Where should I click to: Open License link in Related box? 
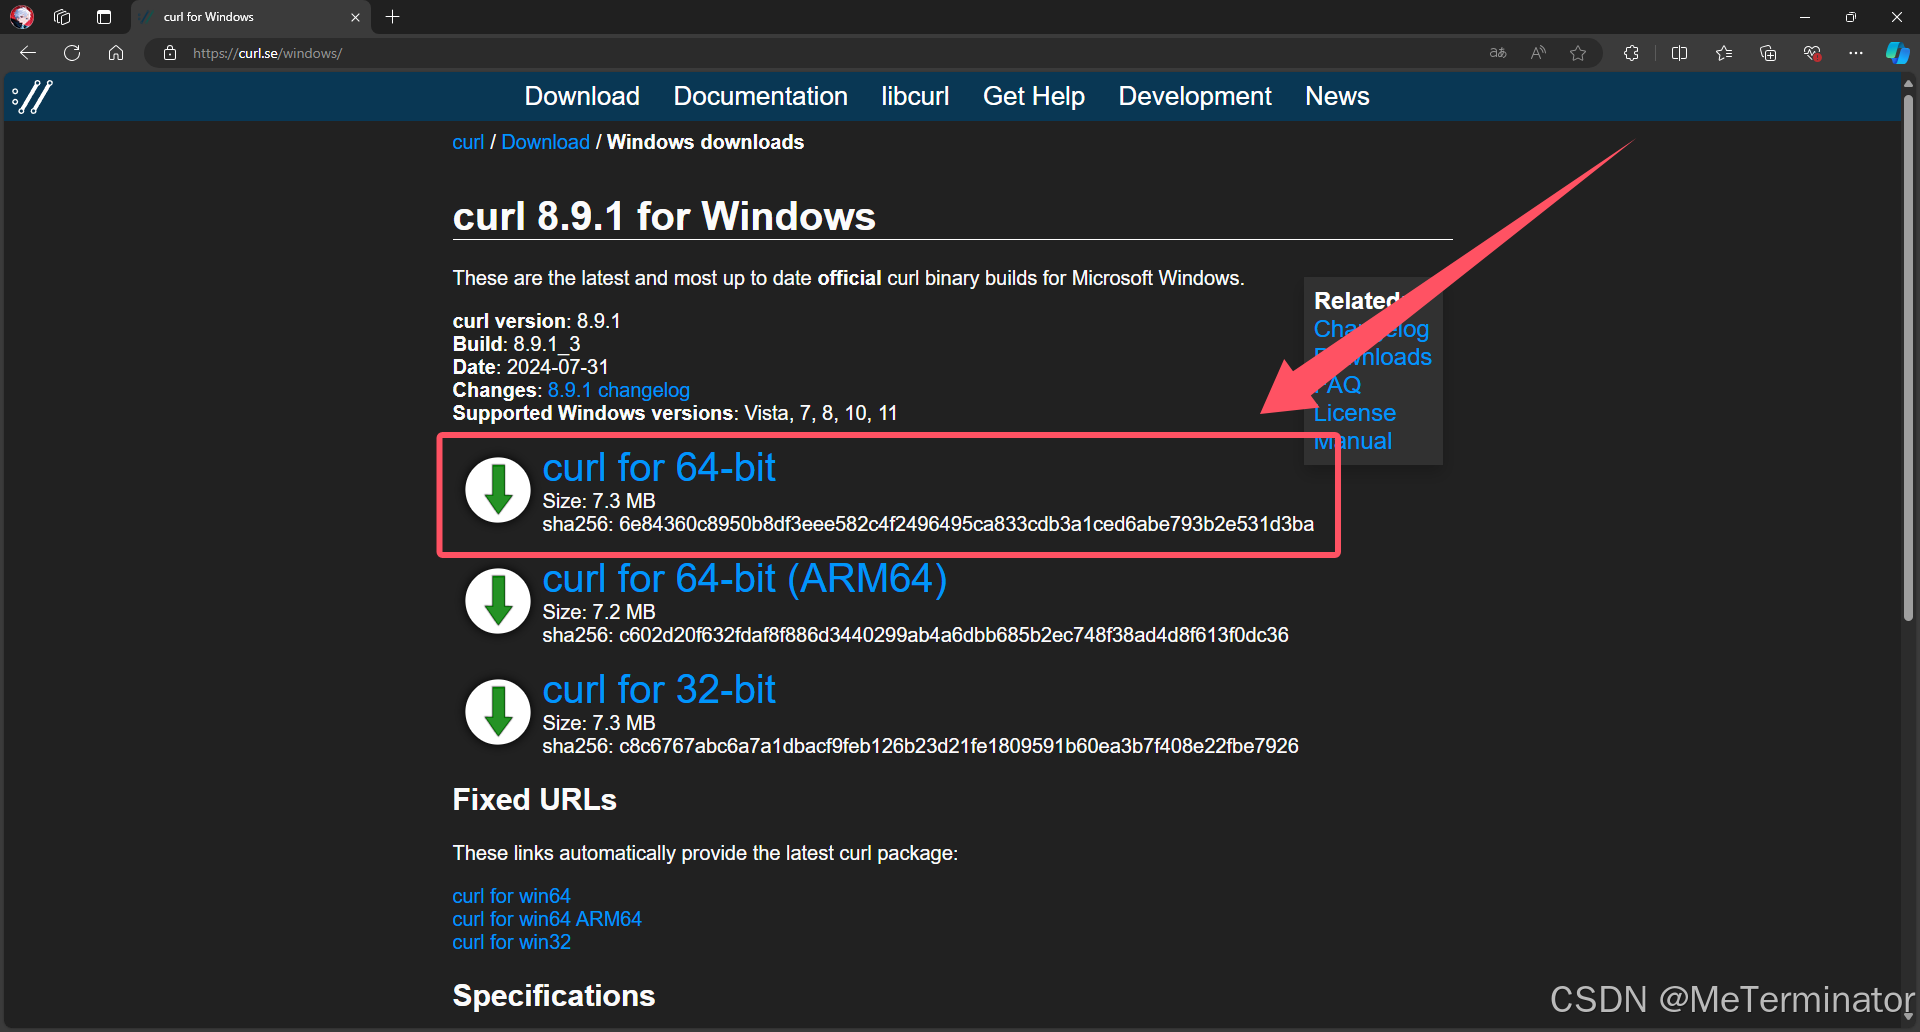pyautogui.click(x=1354, y=413)
